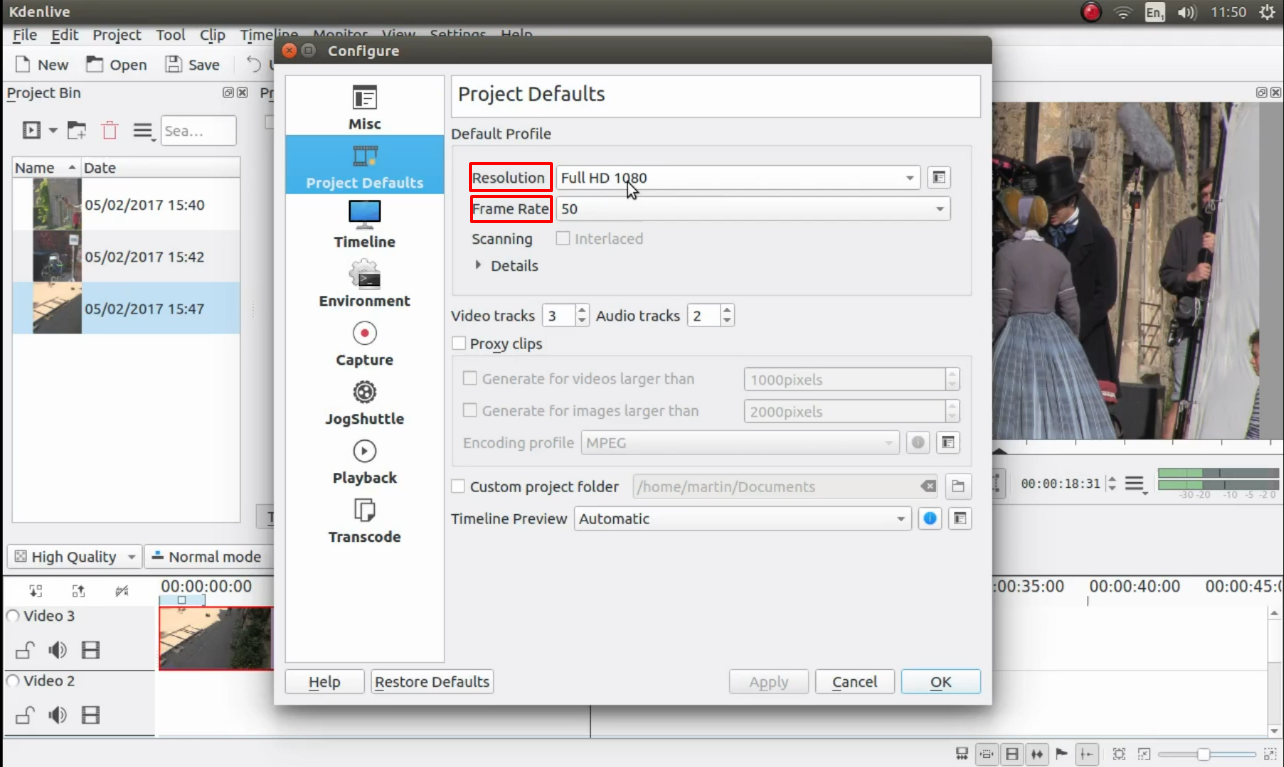Viewport: 1284px width, 767px height.
Task: Open the Normal mode dropdown
Action: 207,557
